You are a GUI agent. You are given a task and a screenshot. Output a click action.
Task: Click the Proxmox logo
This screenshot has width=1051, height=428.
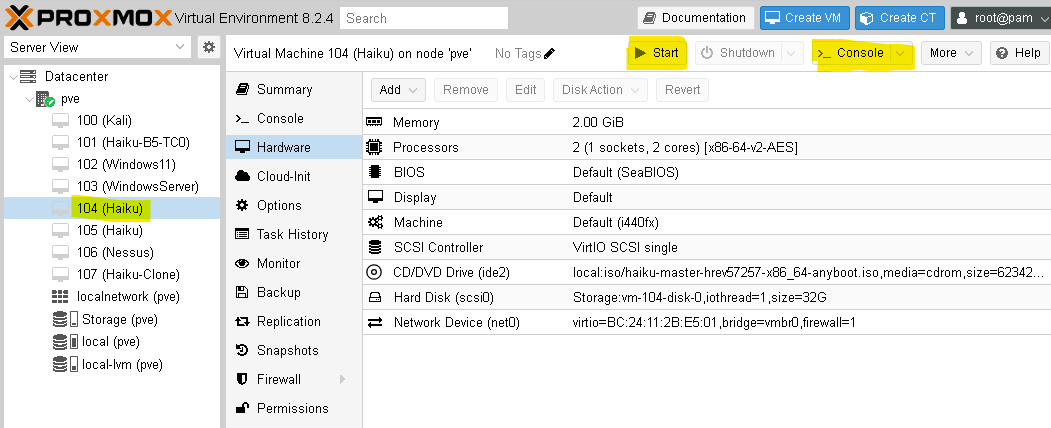88,17
